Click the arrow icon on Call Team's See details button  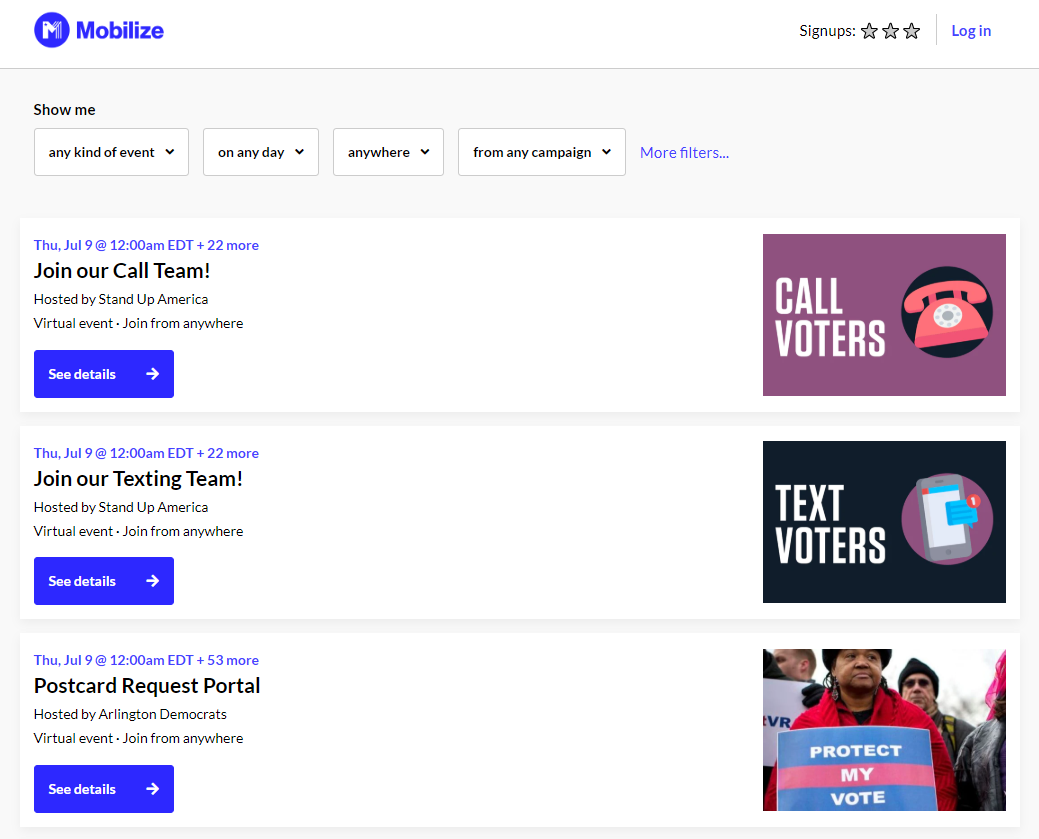(152, 373)
